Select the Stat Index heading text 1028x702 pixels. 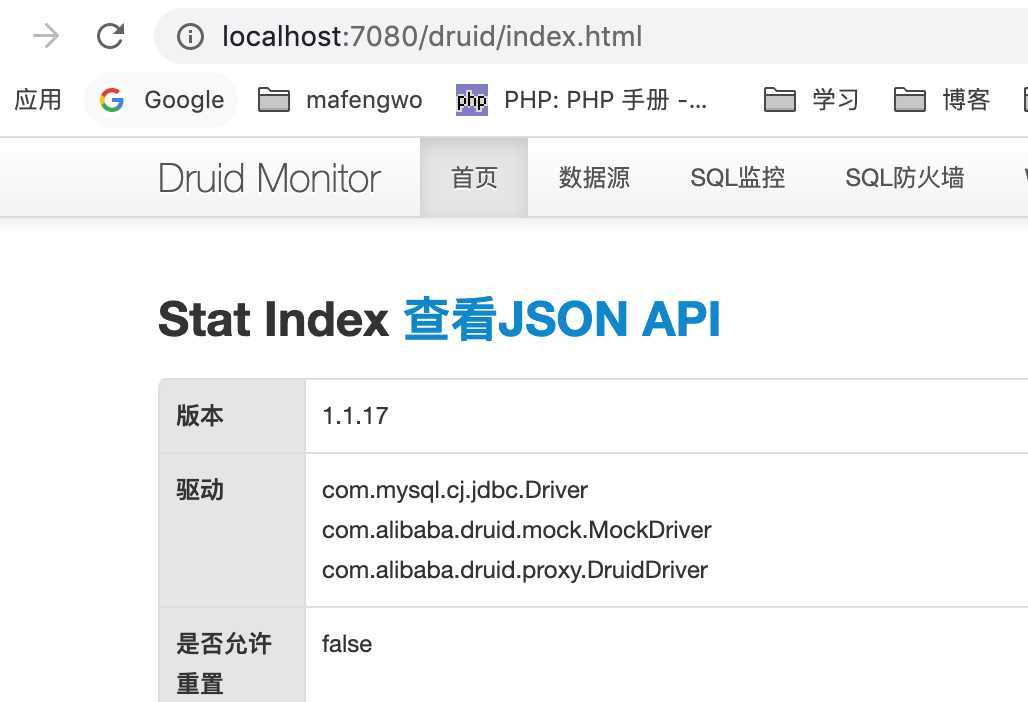[x=273, y=319]
